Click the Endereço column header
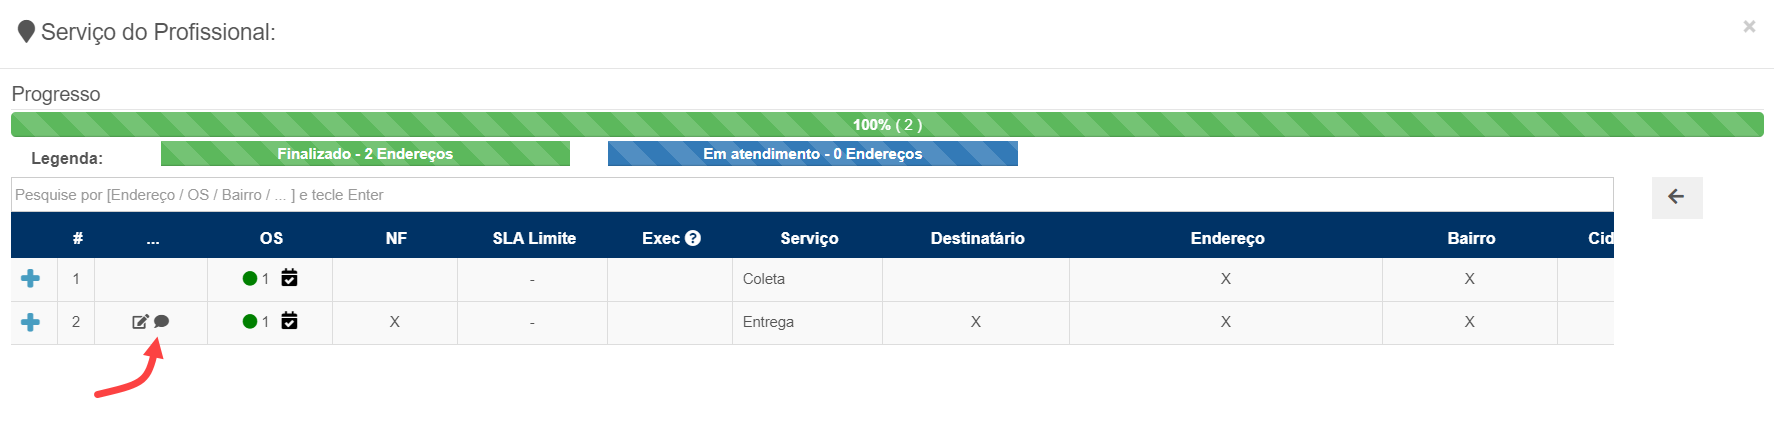1774x421 pixels. click(x=1227, y=238)
